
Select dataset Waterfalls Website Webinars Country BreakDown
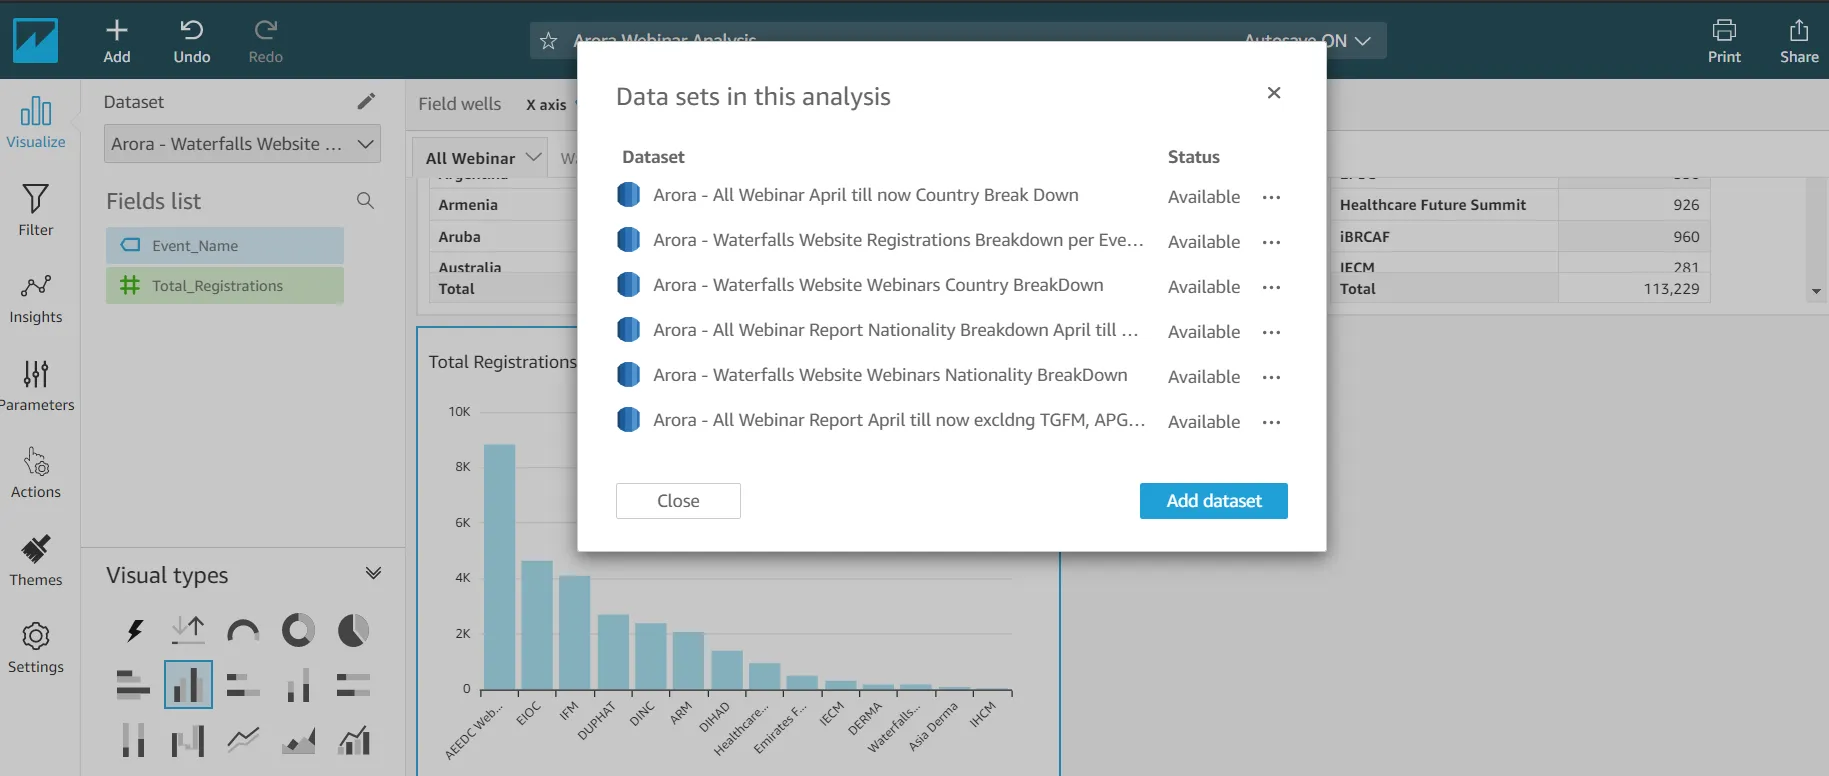(x=878, y=285)
